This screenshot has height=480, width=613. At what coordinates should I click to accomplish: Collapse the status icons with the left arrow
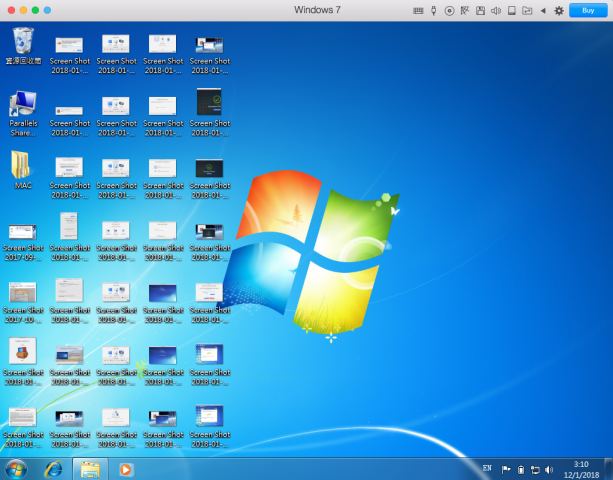pos(543,11)
